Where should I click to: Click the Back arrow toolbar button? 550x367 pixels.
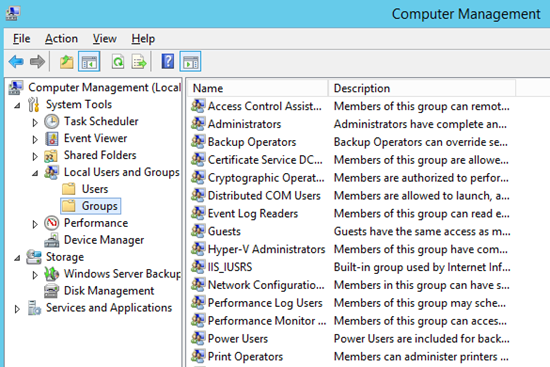16,62
